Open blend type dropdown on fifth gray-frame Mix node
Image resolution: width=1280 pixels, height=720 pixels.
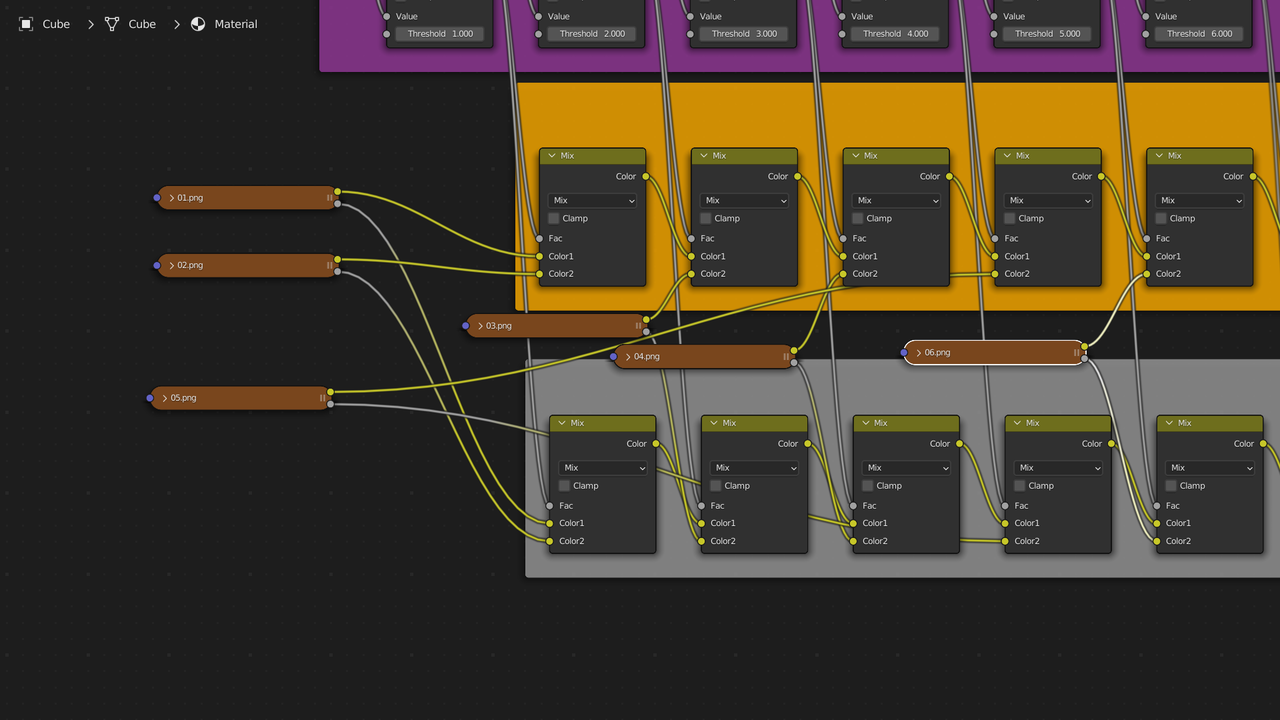[1210, 468]
